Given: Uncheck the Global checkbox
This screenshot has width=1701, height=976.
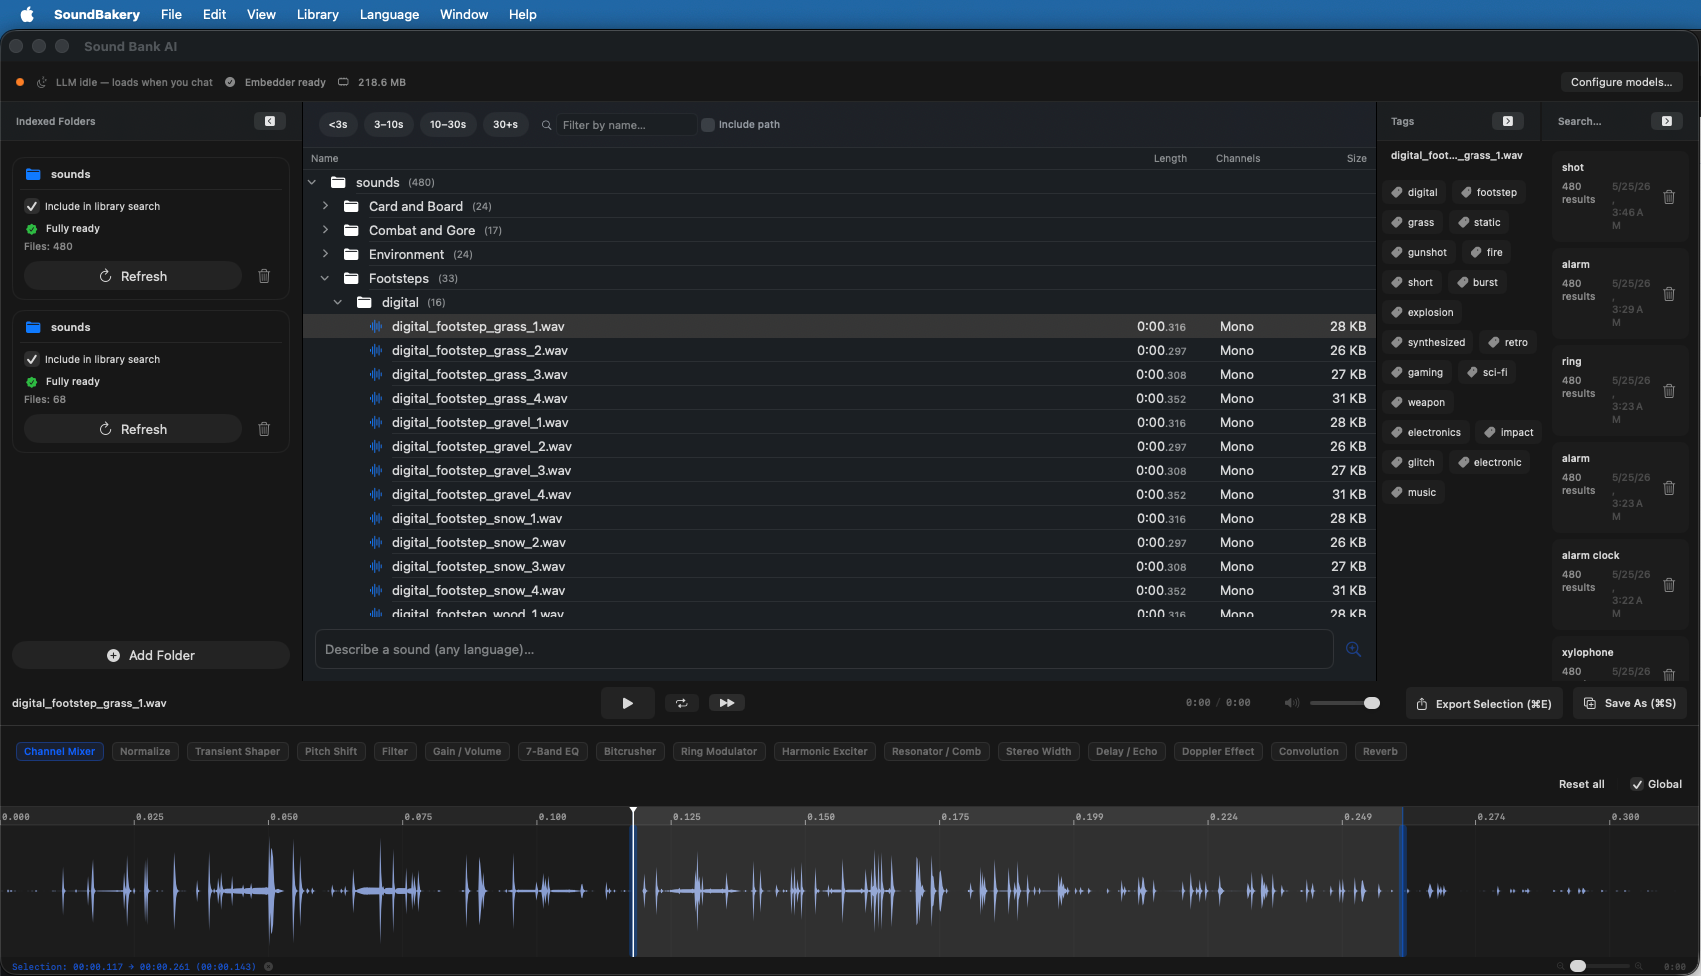Looking at the screenshot, I should (1637, 784).
